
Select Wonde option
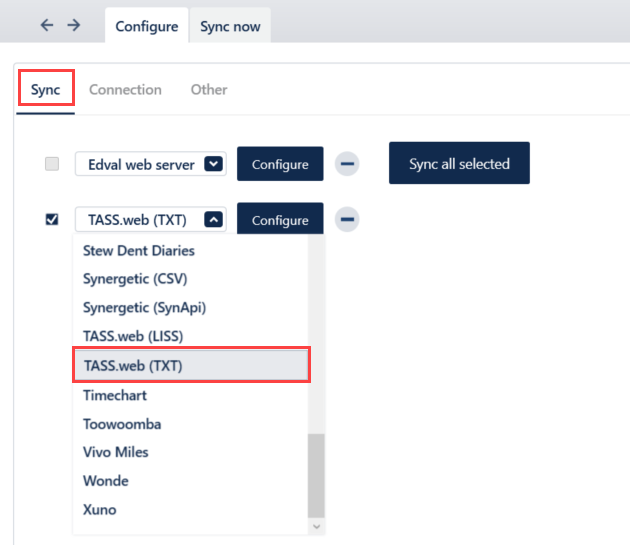coord(190,481)
